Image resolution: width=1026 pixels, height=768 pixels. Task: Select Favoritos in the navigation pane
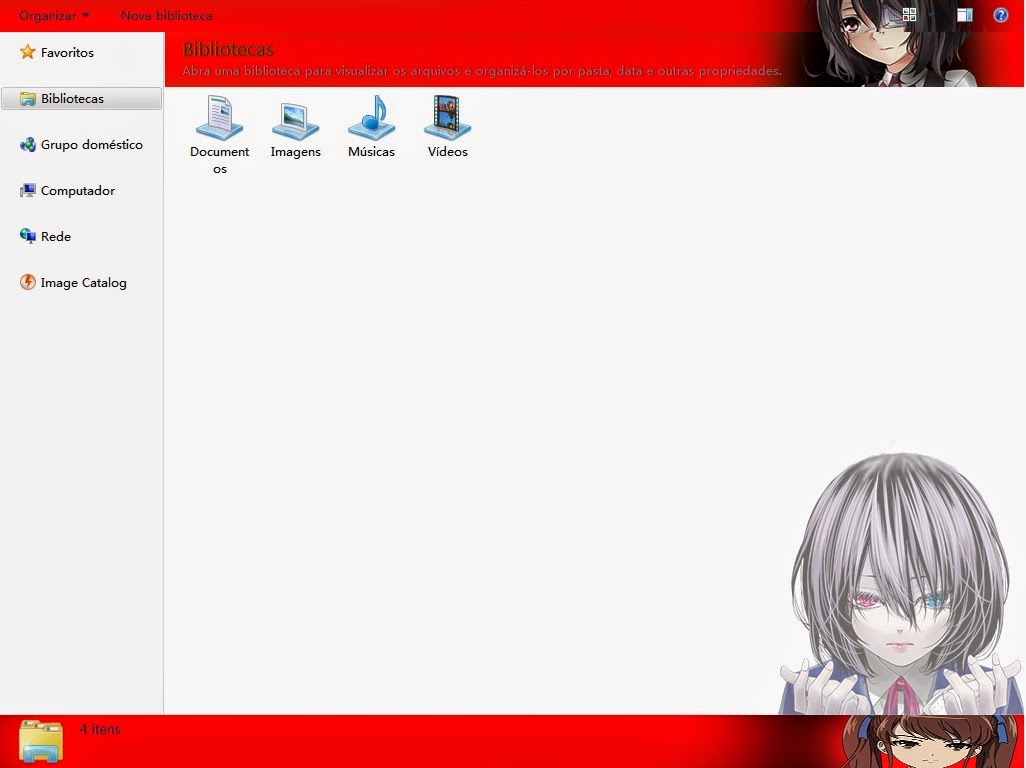(x=67, y=52)
